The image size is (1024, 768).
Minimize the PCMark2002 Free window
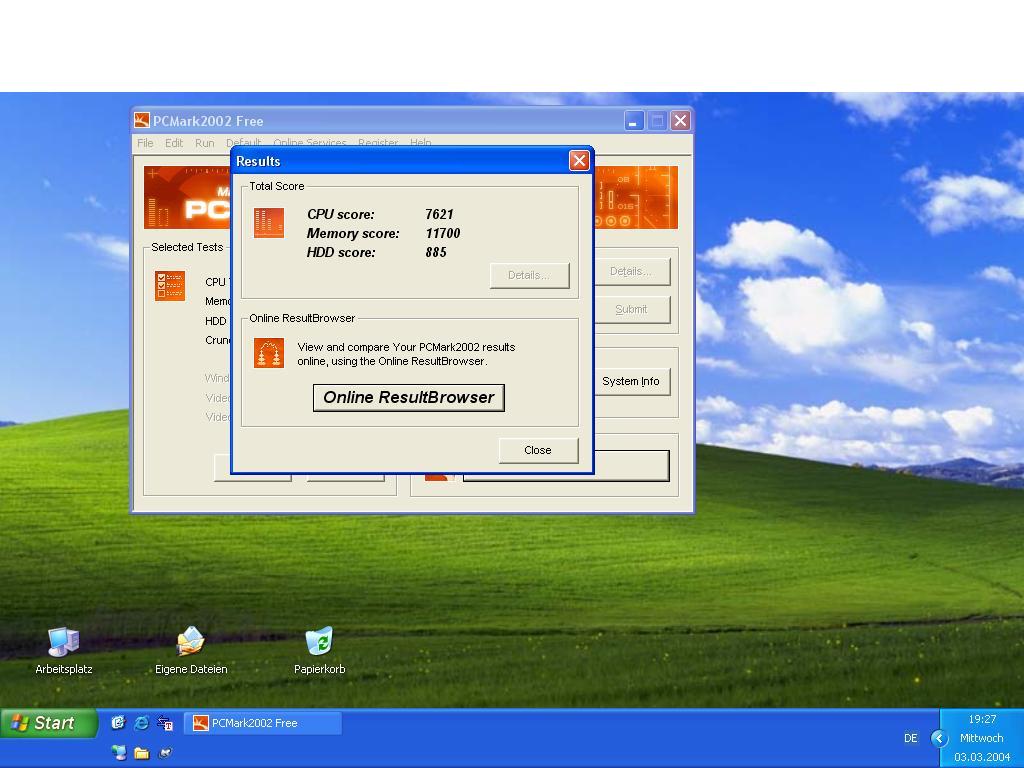pos(633,121)
